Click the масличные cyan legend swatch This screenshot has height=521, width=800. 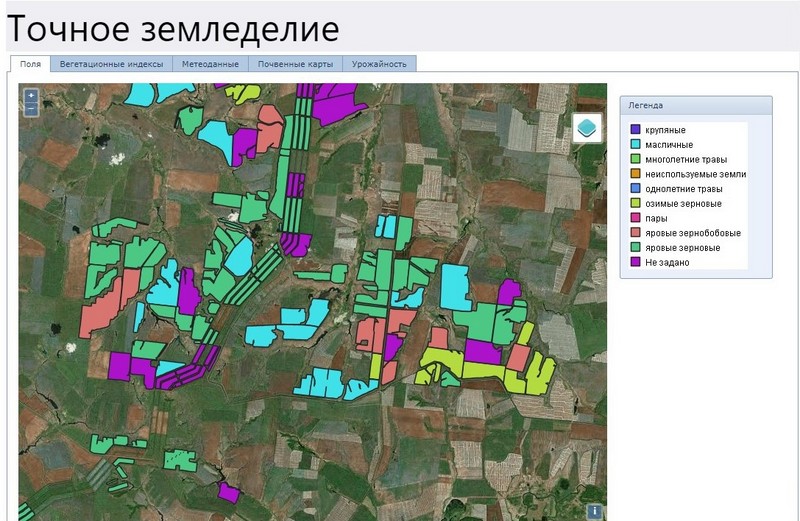pyautogui.click(x=635, y=144)
